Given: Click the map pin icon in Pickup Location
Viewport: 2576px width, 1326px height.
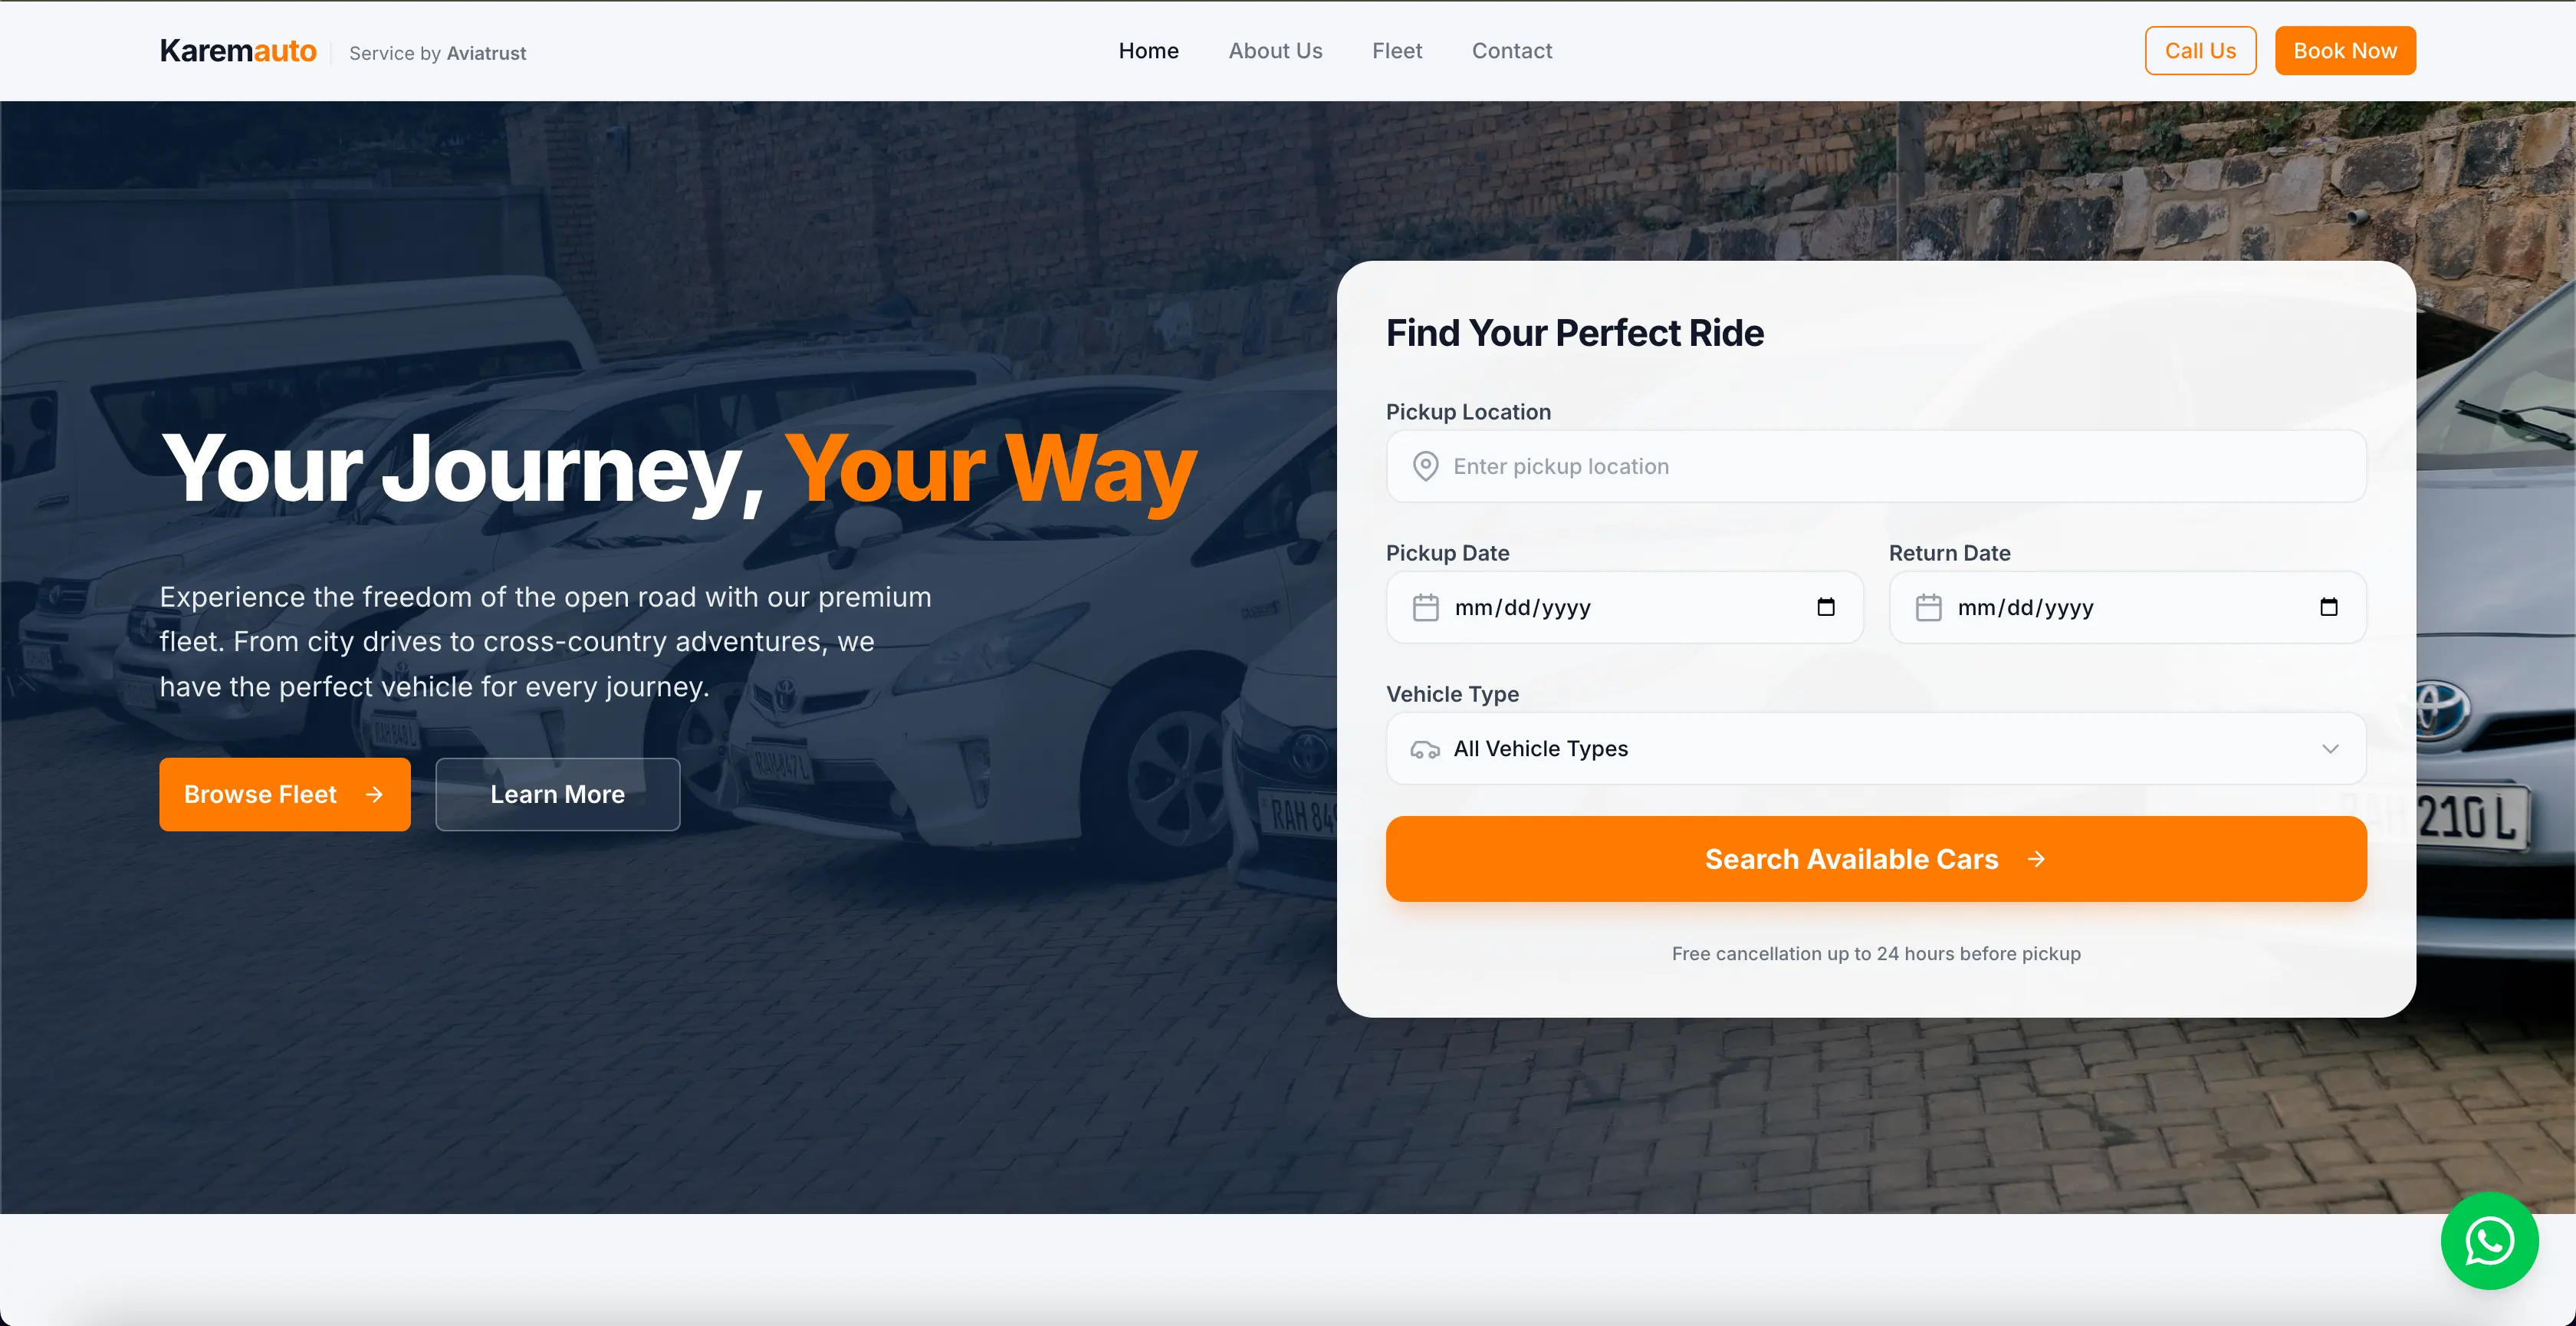Looking at the screenshot, I should 1425,466.
